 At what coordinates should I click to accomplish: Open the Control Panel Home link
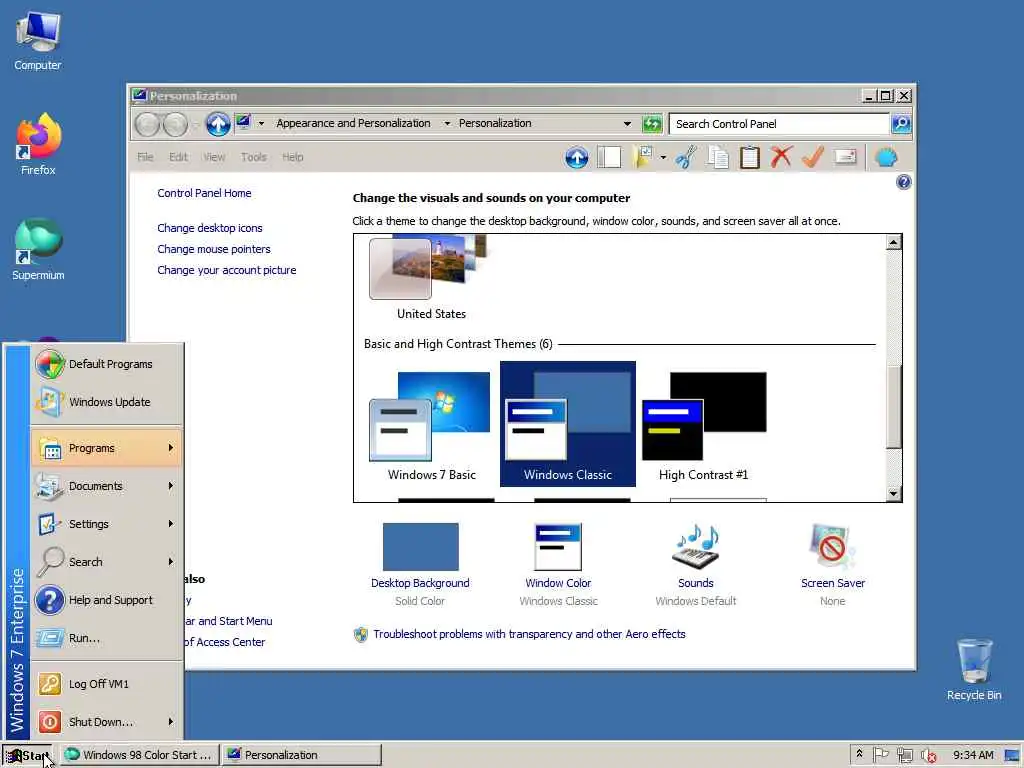[204, 193]
